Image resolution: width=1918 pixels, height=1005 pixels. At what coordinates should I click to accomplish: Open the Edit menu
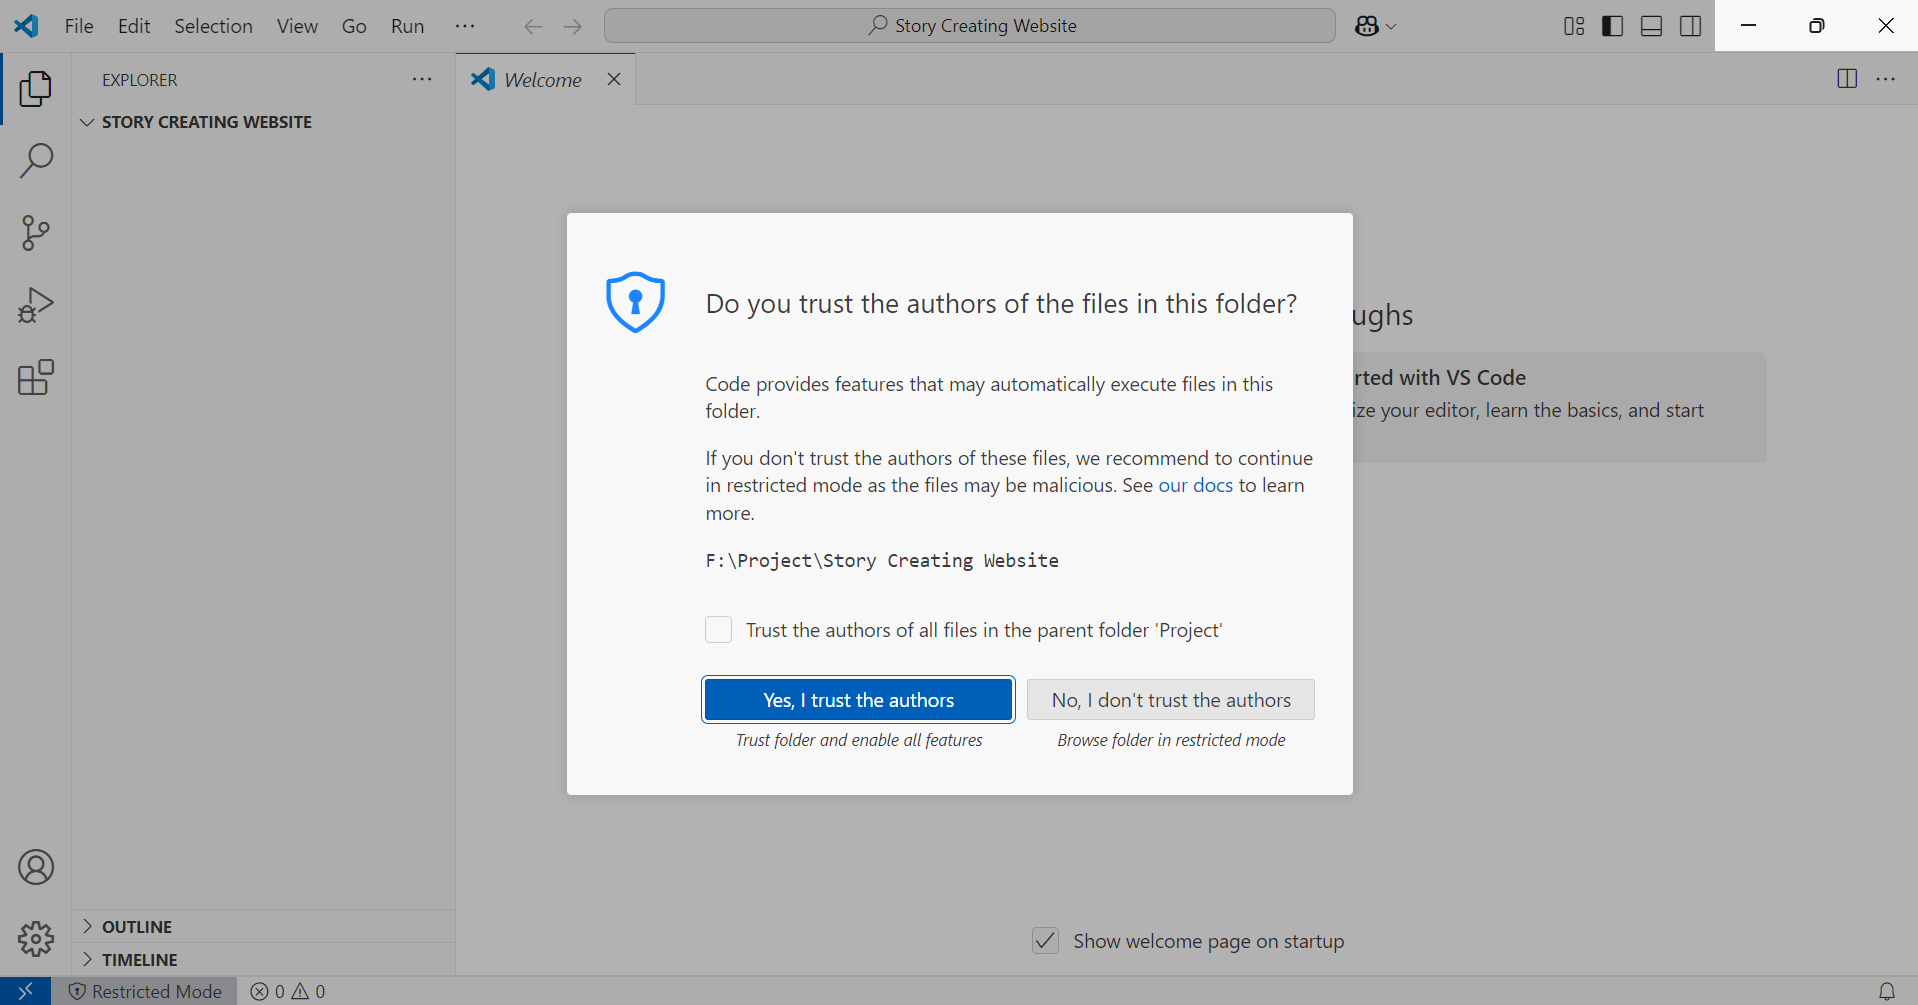134,26
